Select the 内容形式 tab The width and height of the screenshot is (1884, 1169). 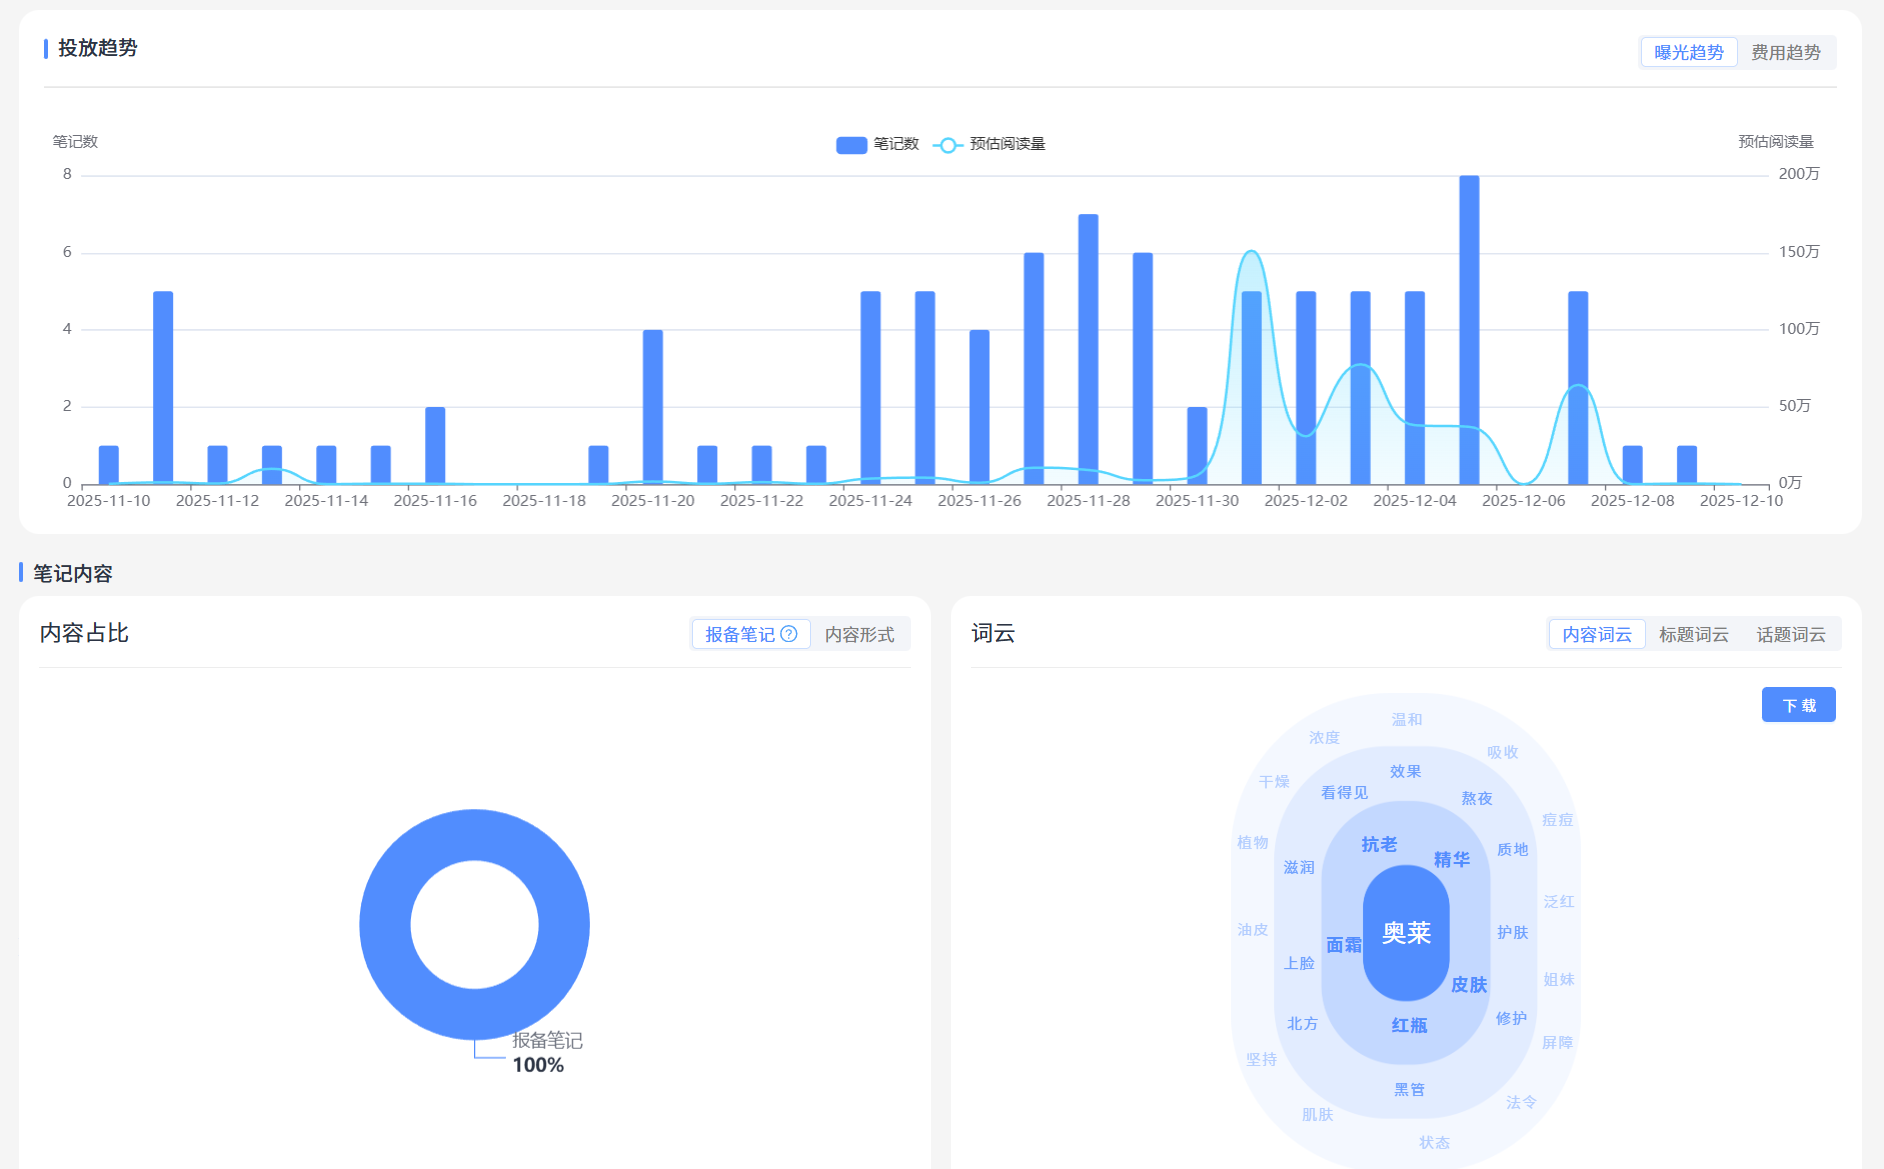click(x=859, y=635)
